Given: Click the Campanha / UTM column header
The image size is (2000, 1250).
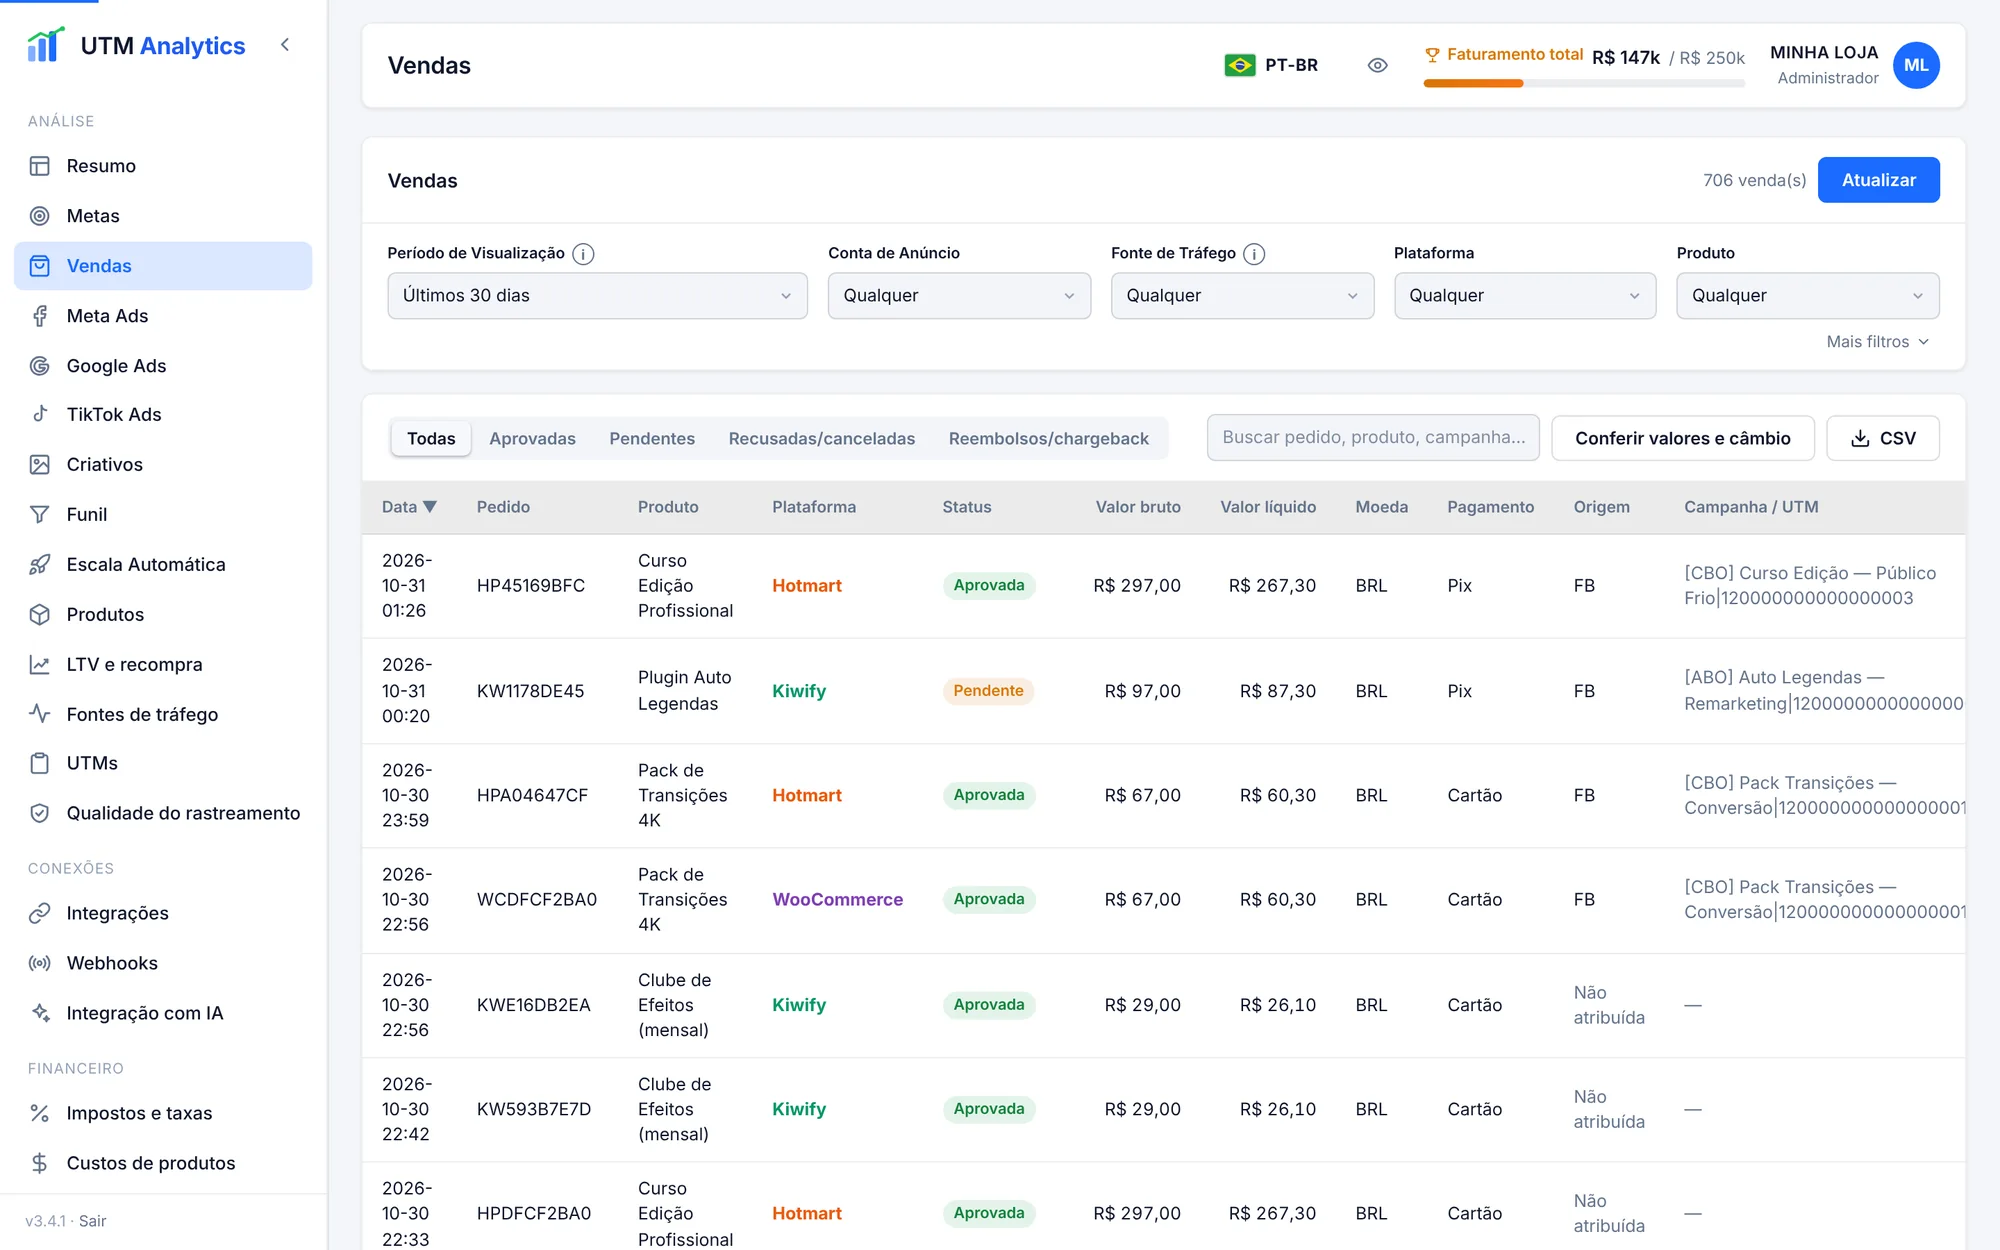Looking at the screenshot, I should click(1751, 507).
